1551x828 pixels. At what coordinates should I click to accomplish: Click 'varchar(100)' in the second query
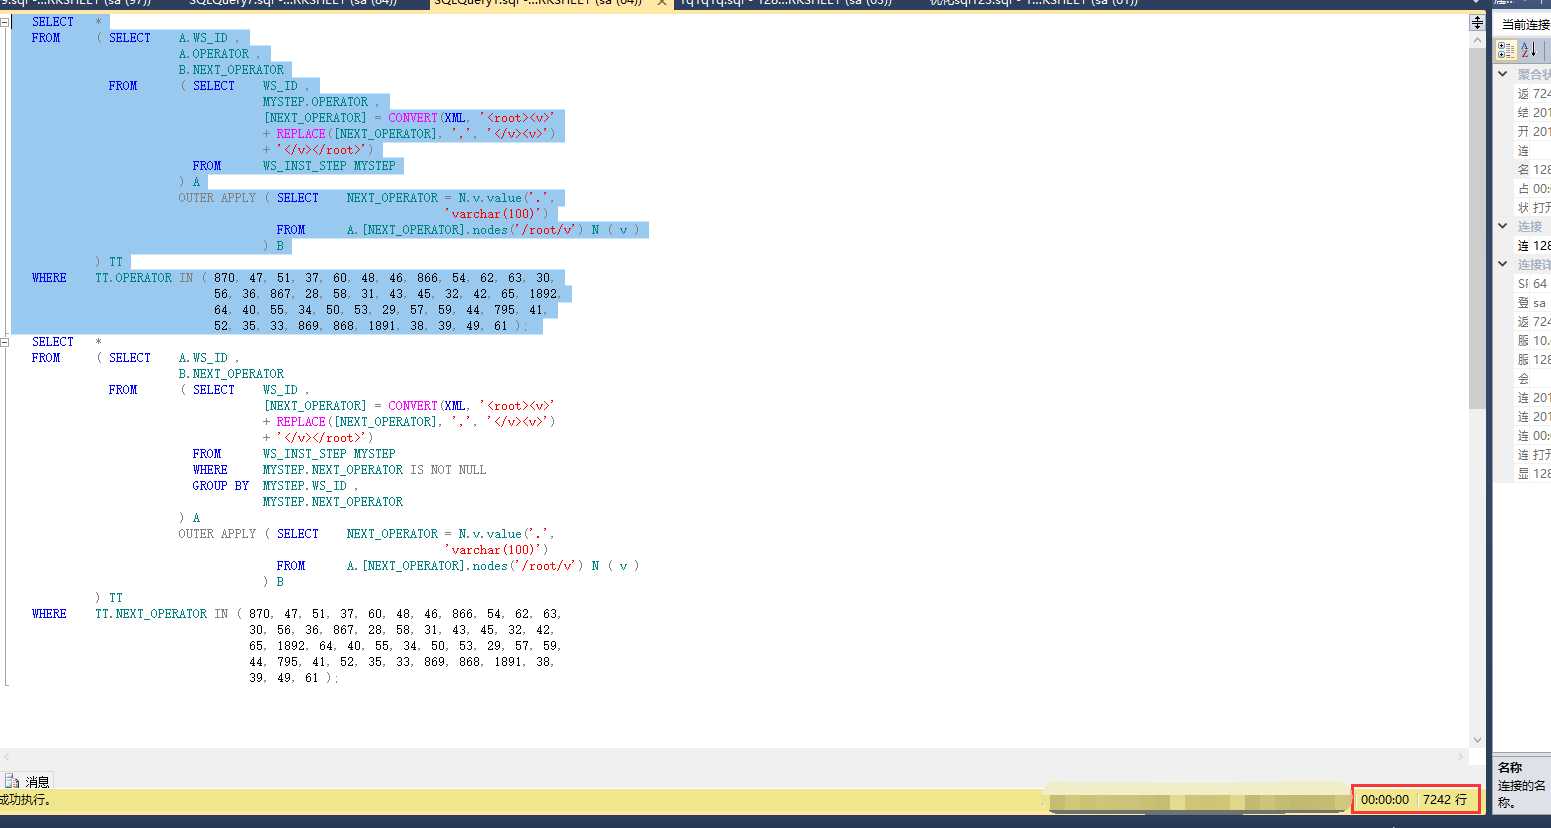(x=494, y=550)
